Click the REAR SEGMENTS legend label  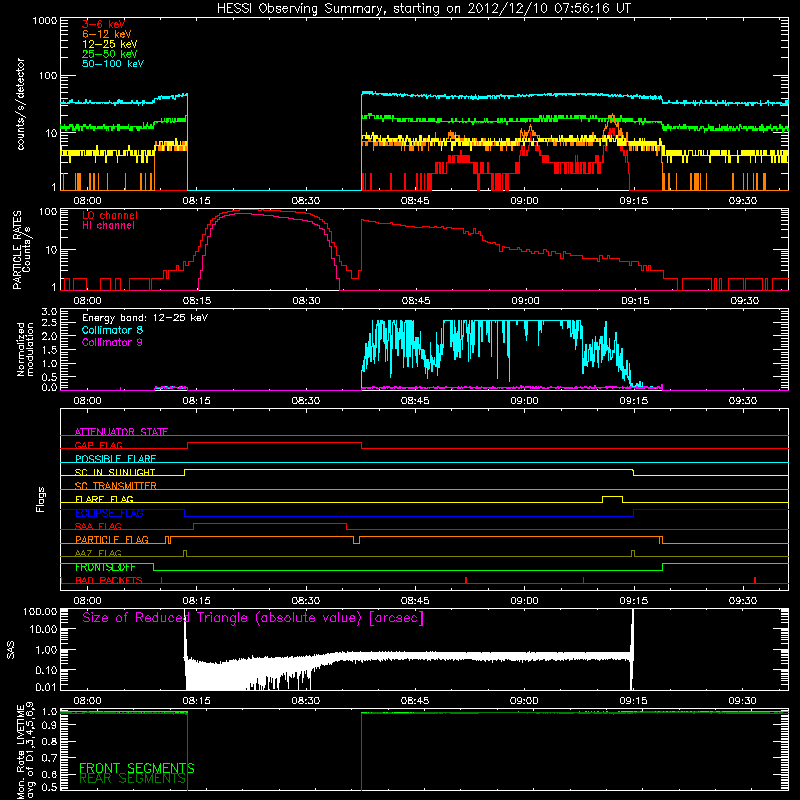[x=132, y=779]
